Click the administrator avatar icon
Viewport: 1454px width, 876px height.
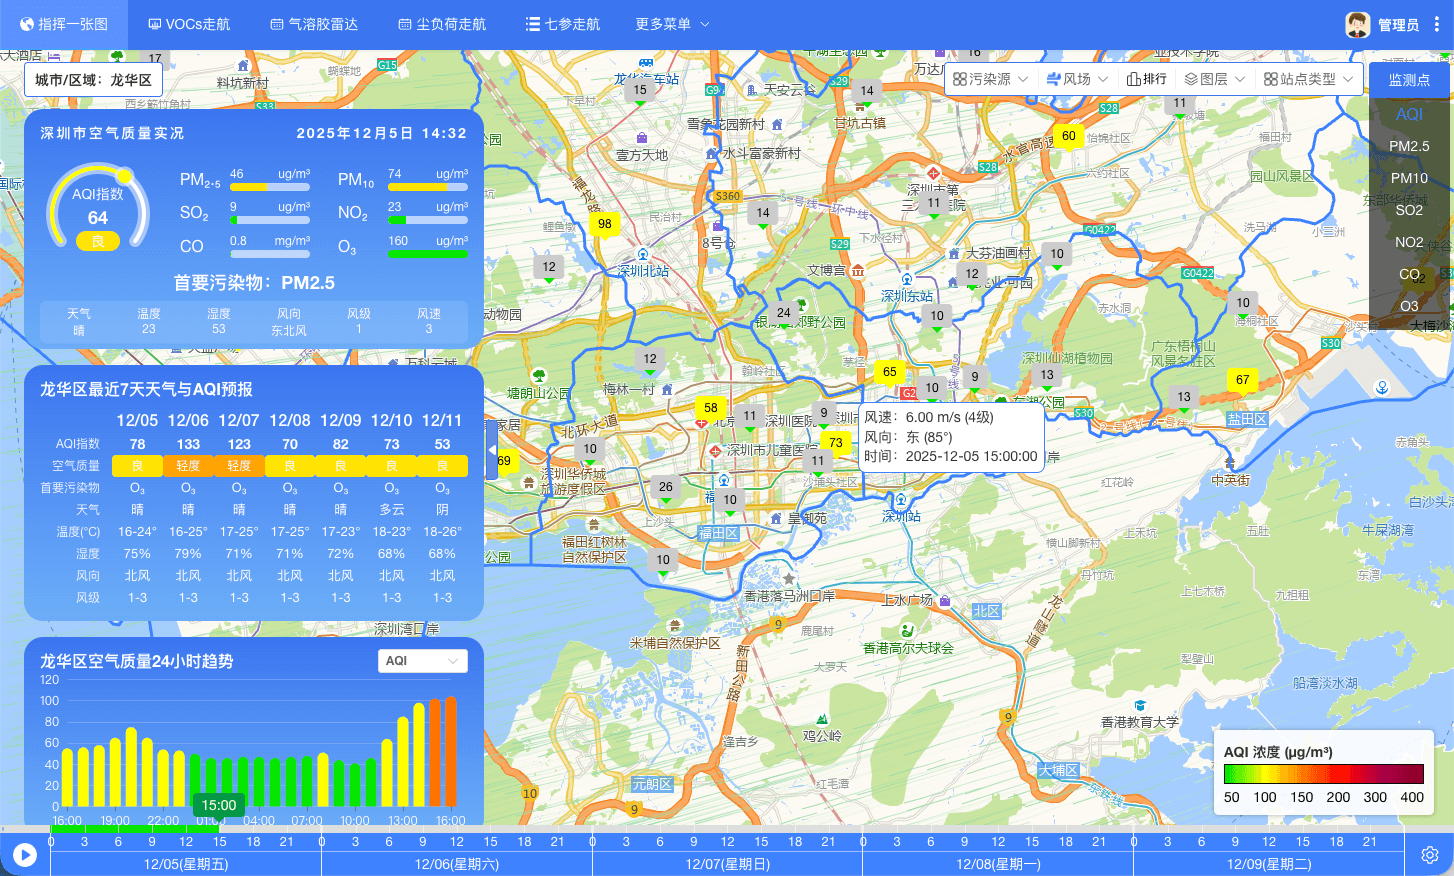pos(1357,25)
